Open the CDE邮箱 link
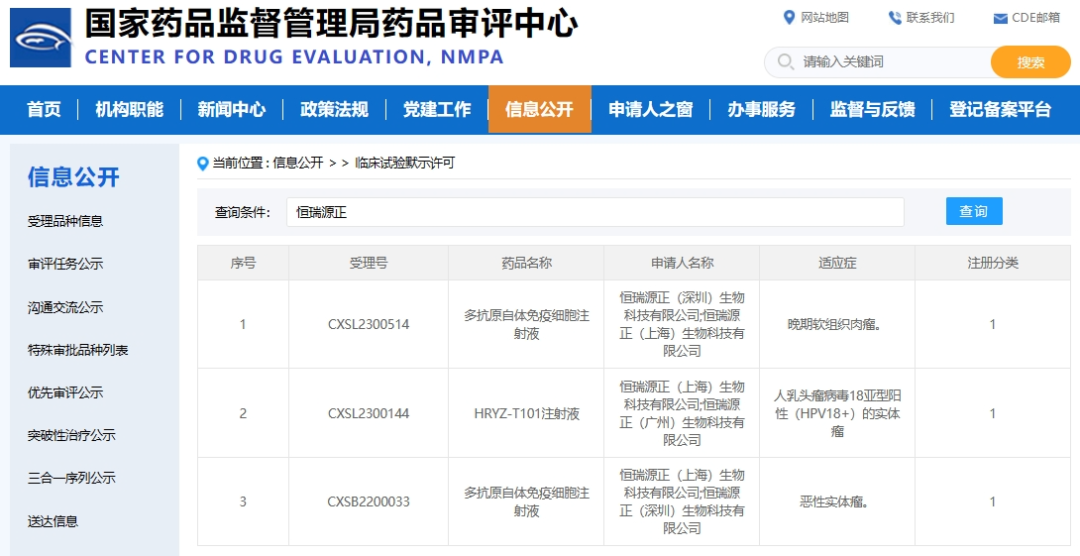 point(1036,18)
